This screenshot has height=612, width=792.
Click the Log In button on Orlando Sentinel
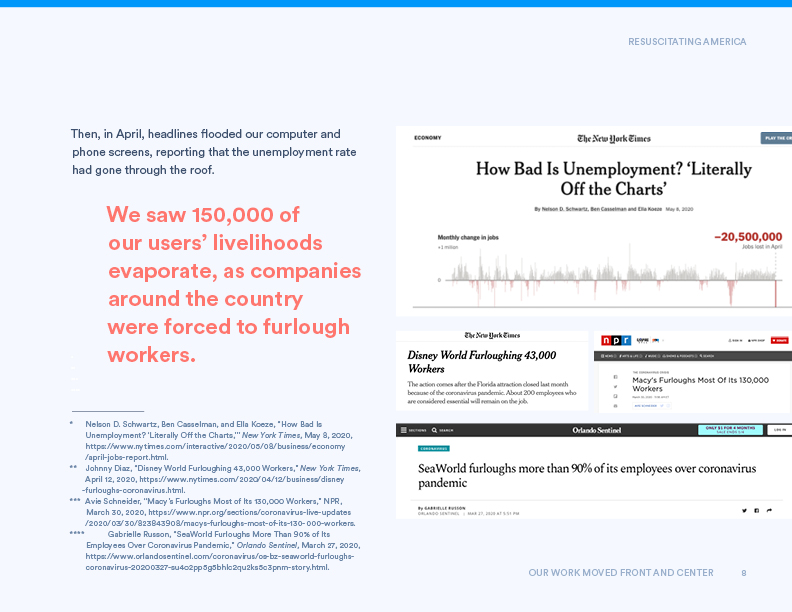[780, 430]
